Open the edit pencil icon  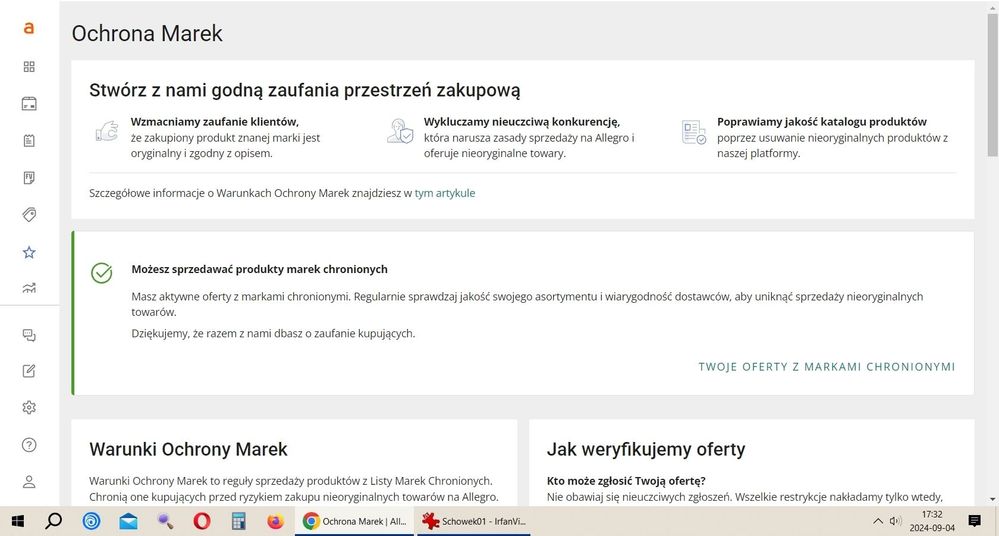[29, 371]
